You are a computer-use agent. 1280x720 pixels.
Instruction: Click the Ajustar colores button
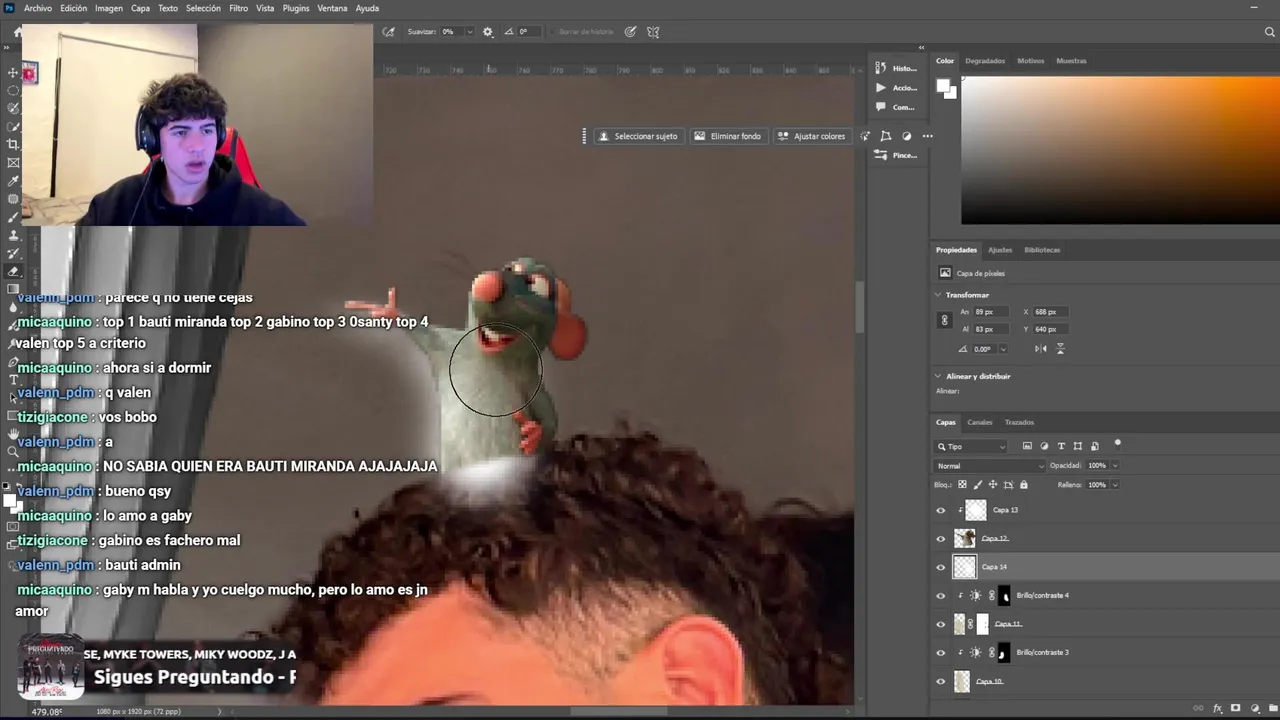(x=811, y=136)
